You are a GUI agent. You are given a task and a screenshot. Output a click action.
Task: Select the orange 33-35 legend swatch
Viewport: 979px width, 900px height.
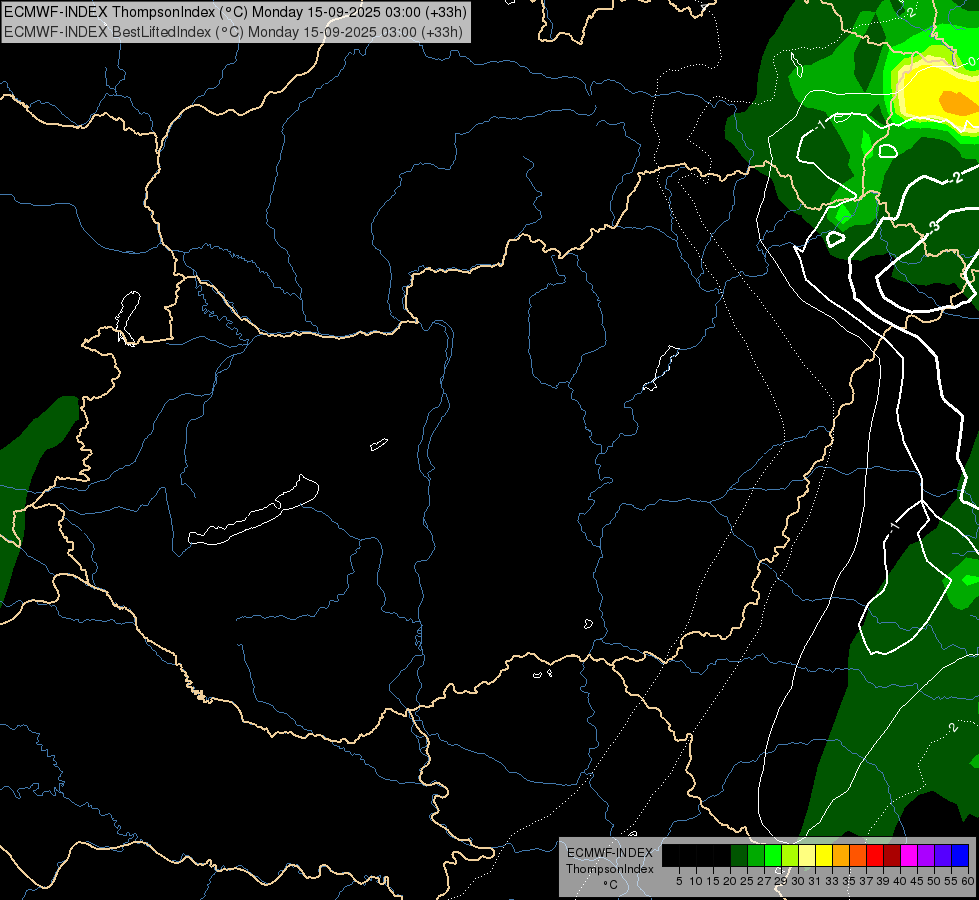pos(841,855)
